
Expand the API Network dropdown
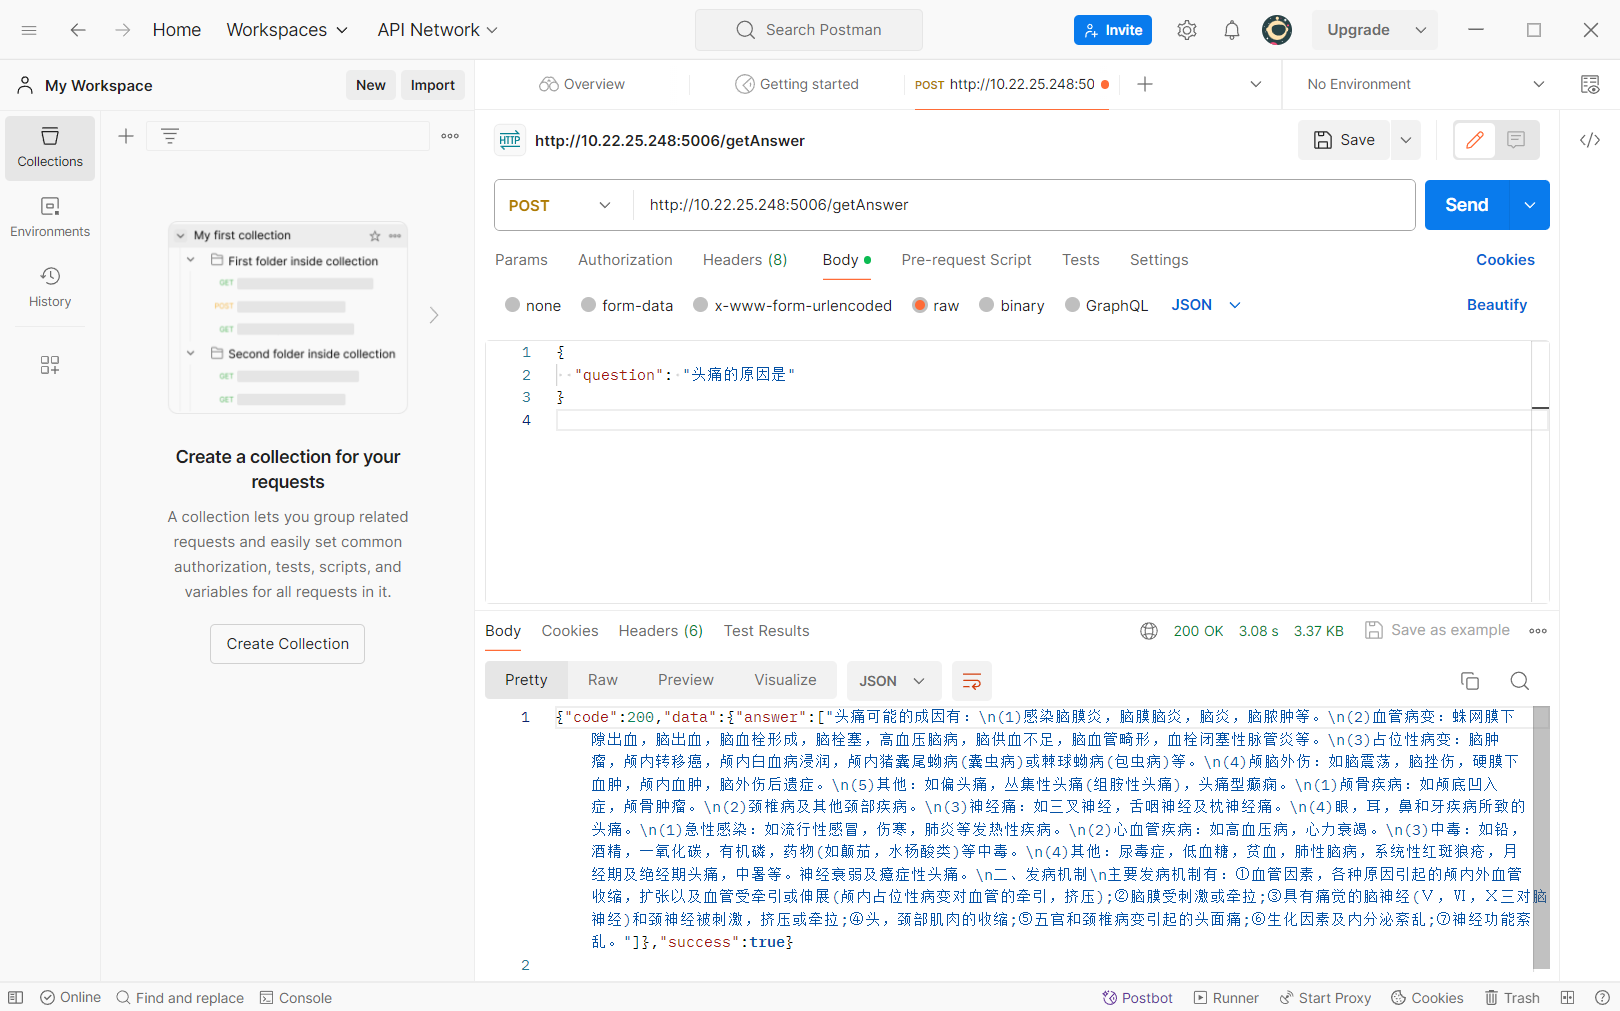(437, 30)
